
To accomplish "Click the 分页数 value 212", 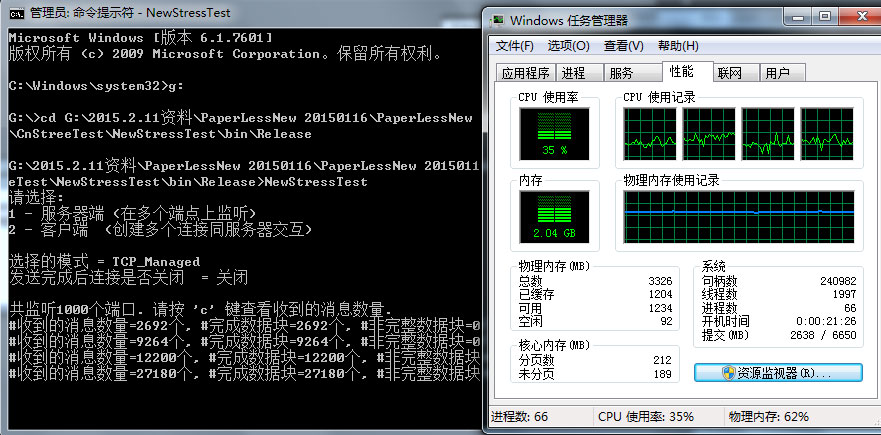I will tap(663, 360).
